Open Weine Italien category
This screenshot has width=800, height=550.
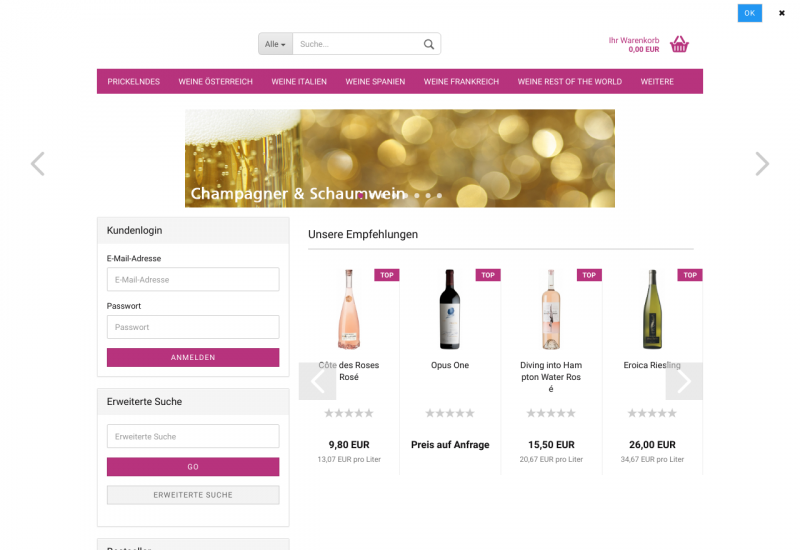click(x=299, y=82)
